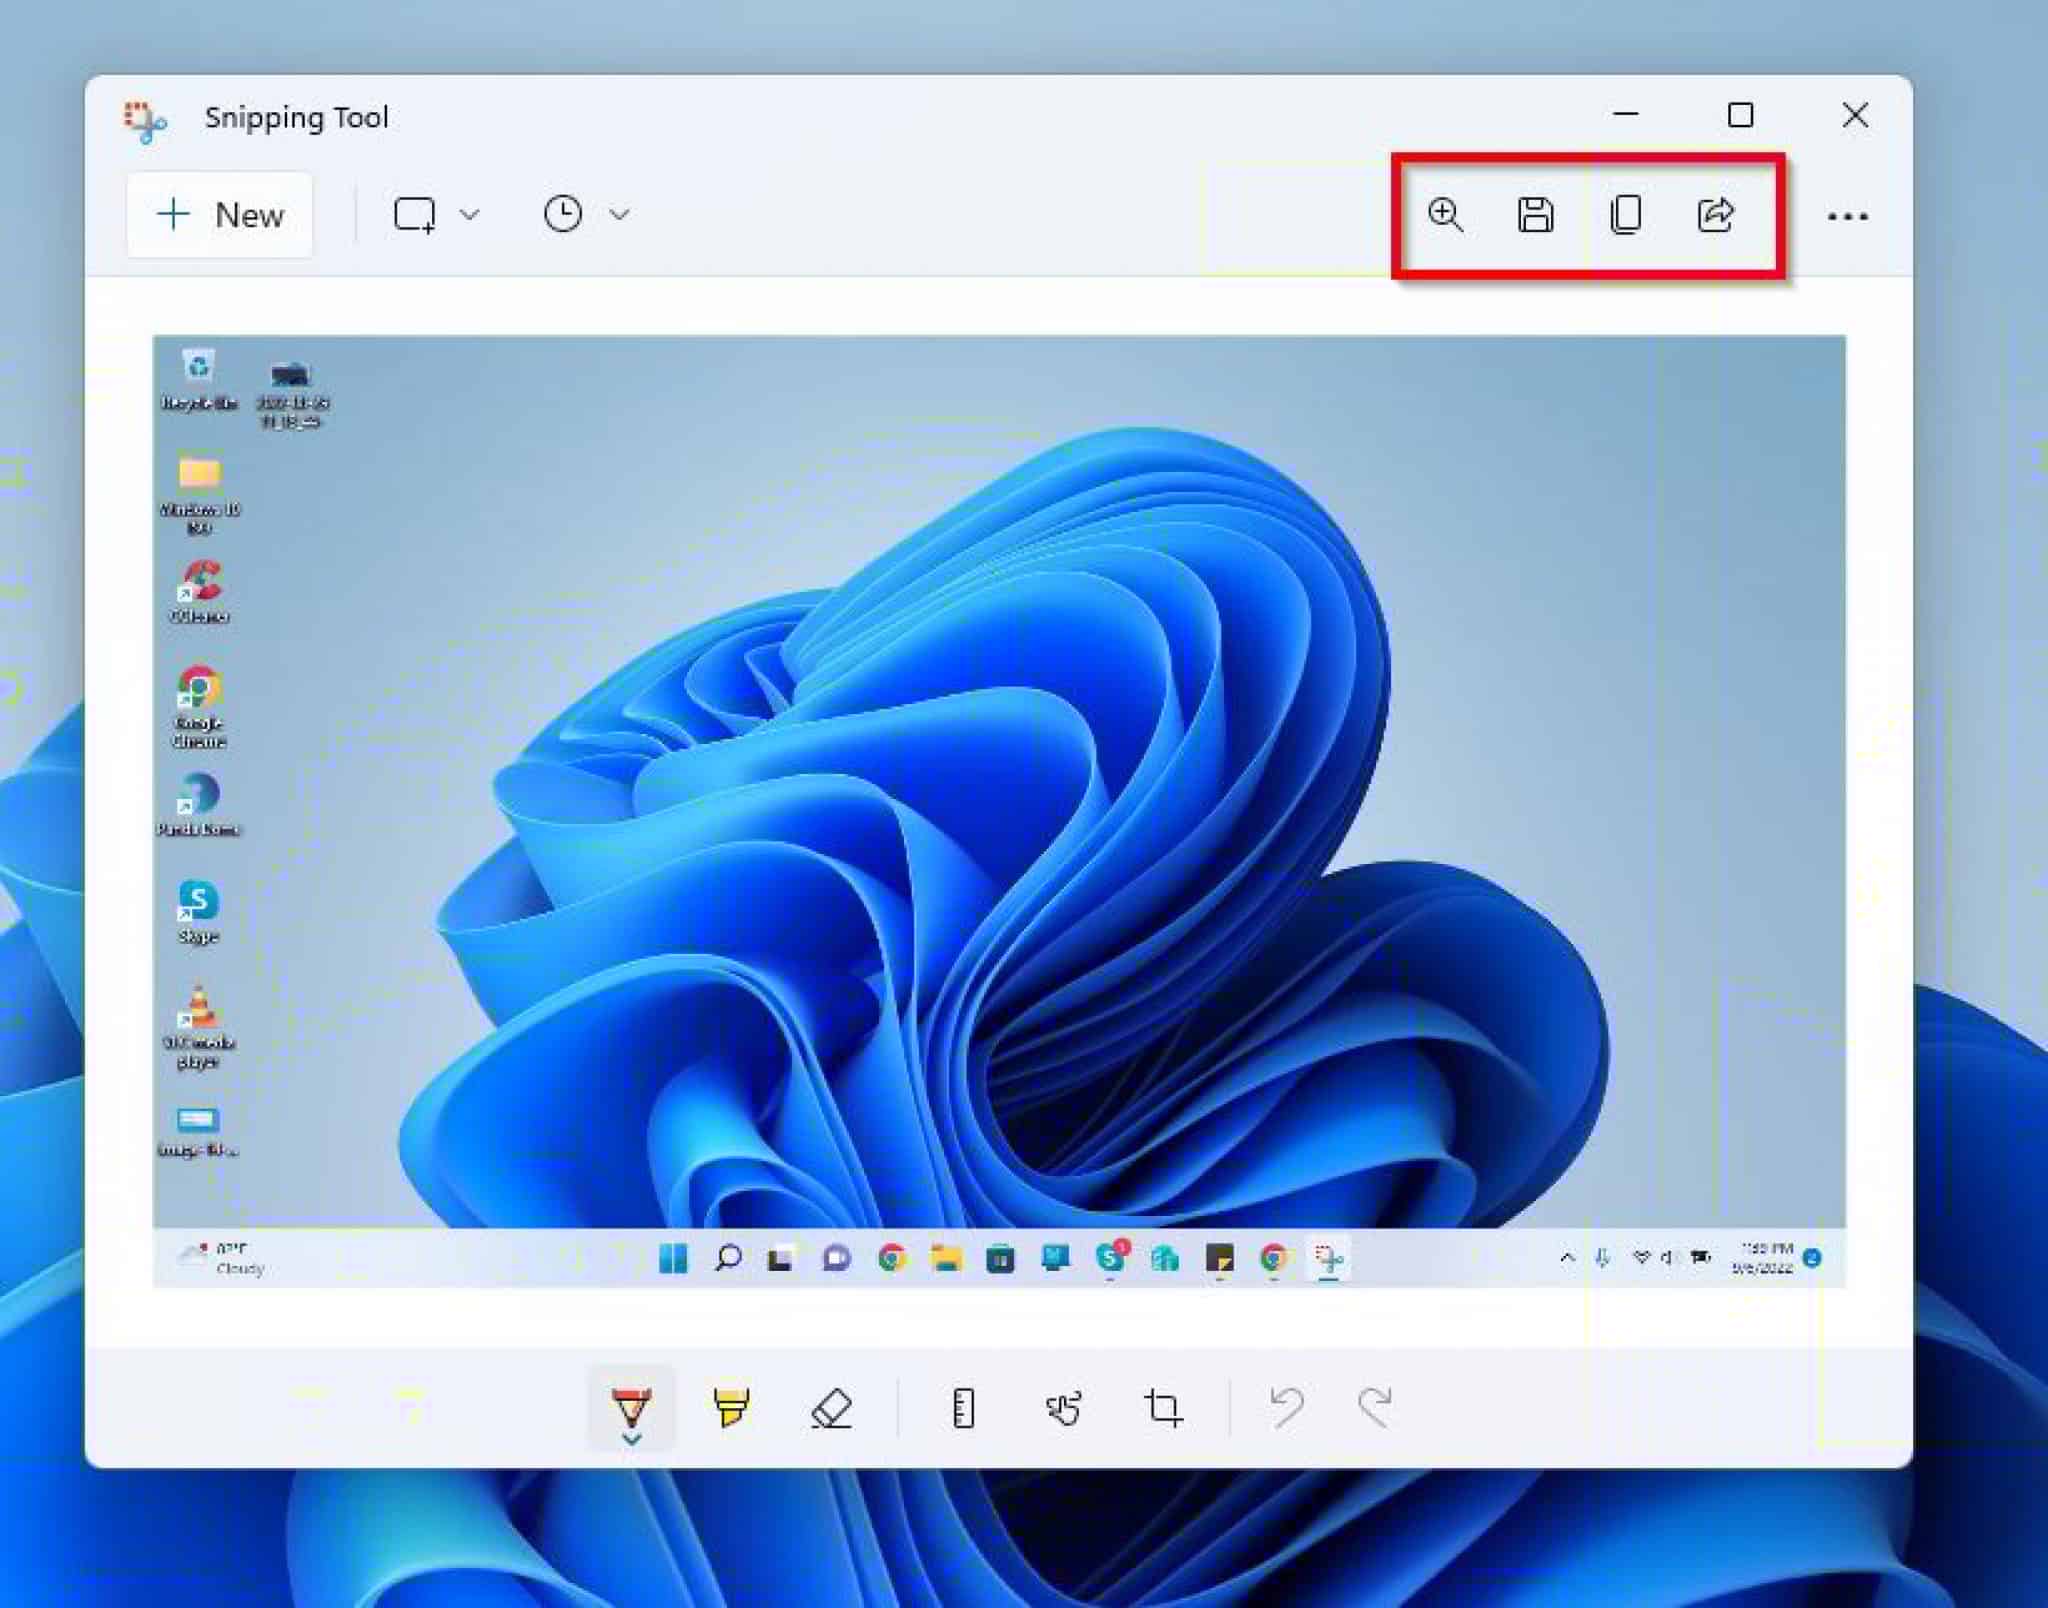
Task: Select the yellow Highlighter tool
Action: point(731,1408)
